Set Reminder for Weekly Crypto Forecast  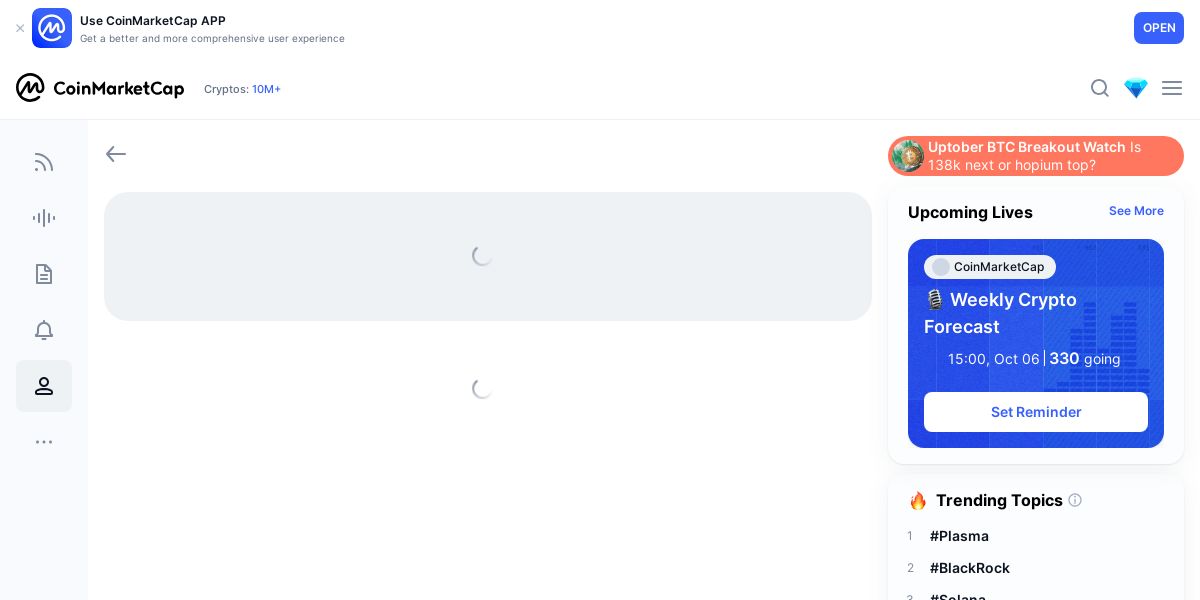(1036, 412)
